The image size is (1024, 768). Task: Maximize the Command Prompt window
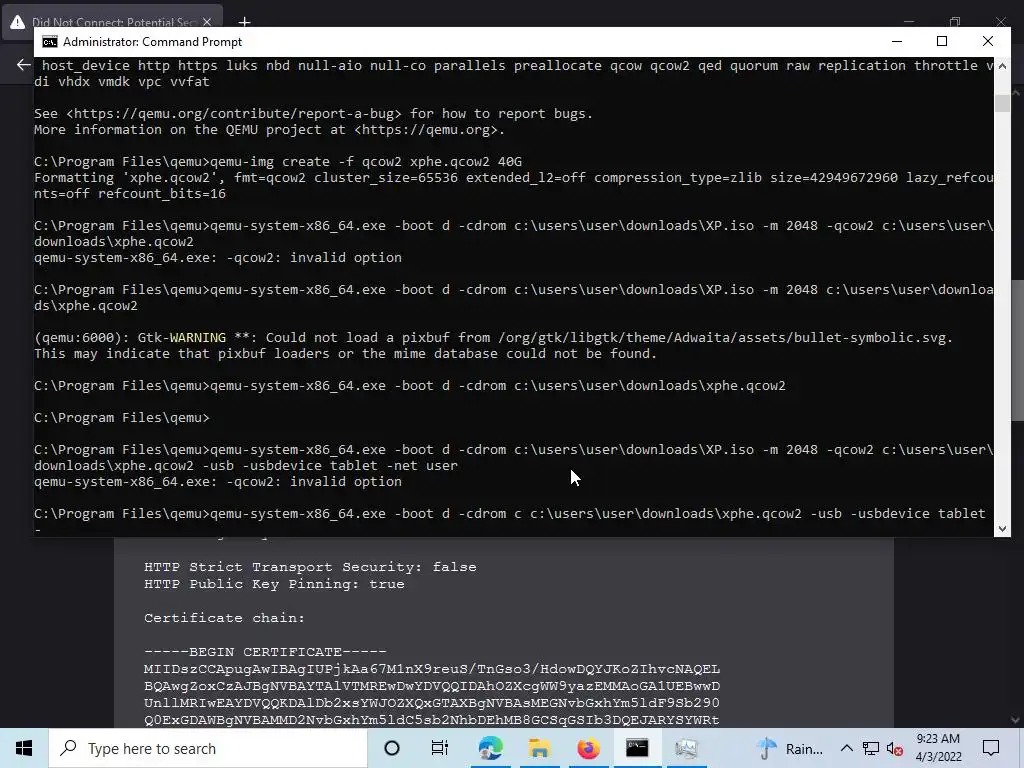pos(942,42)
